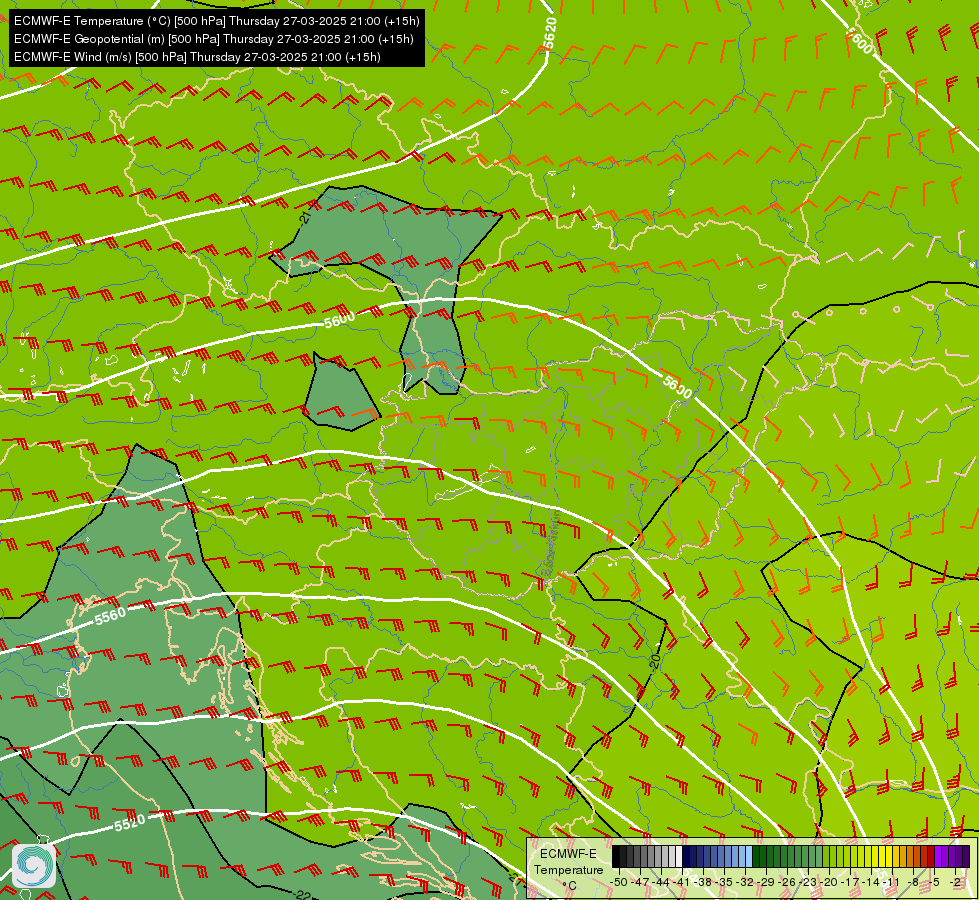Screen dimensions: 979x900
Task: Click the -44 tick label in legend
Action: point(661,882)
